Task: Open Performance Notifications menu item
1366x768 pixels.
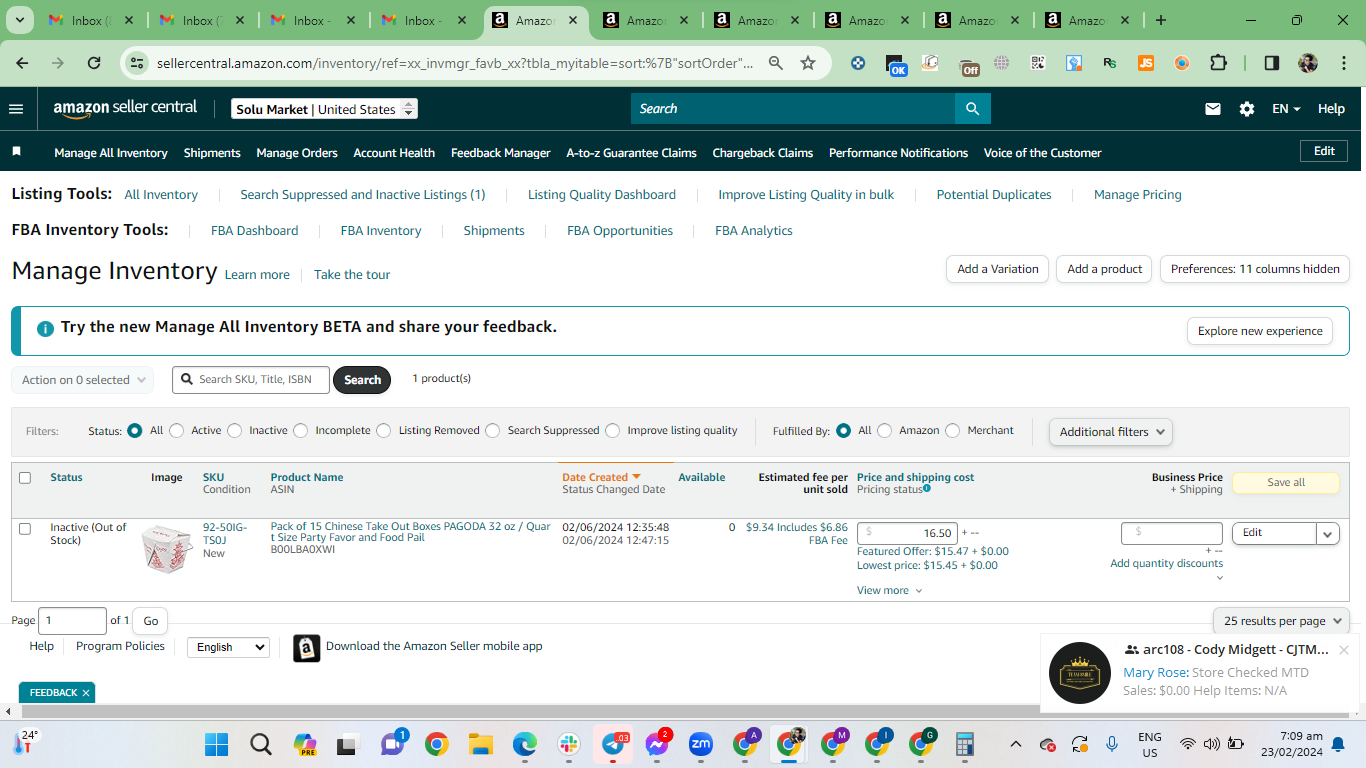Action: 898,153
